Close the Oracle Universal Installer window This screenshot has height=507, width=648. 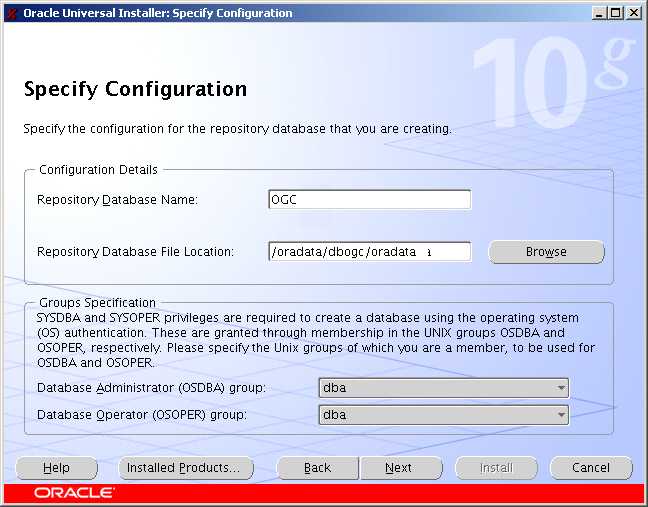(x=633, y=13)
